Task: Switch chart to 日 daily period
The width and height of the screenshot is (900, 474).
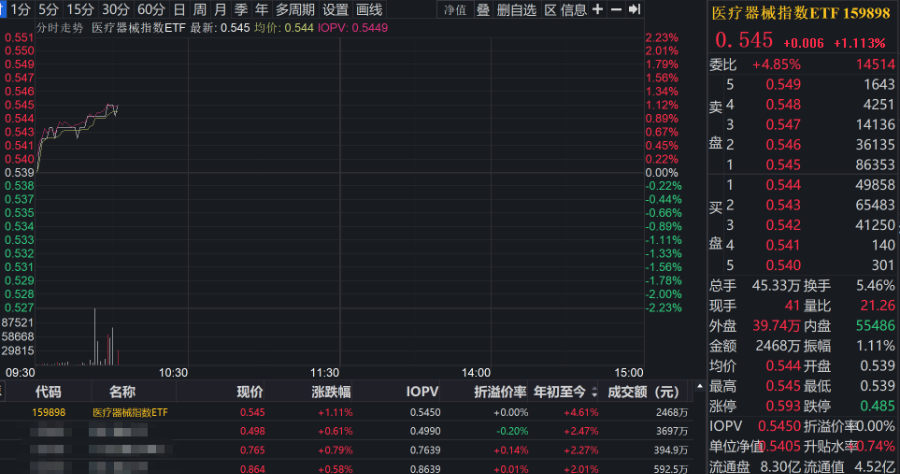Action: (179, 10)
